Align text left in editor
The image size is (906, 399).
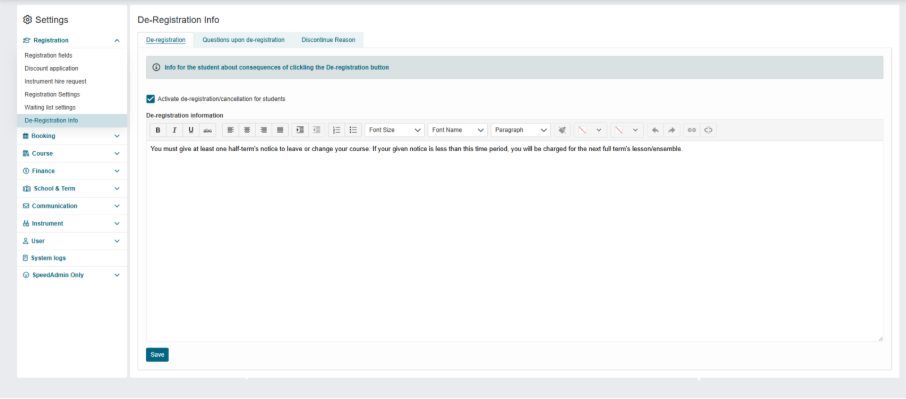coord(231,130)
